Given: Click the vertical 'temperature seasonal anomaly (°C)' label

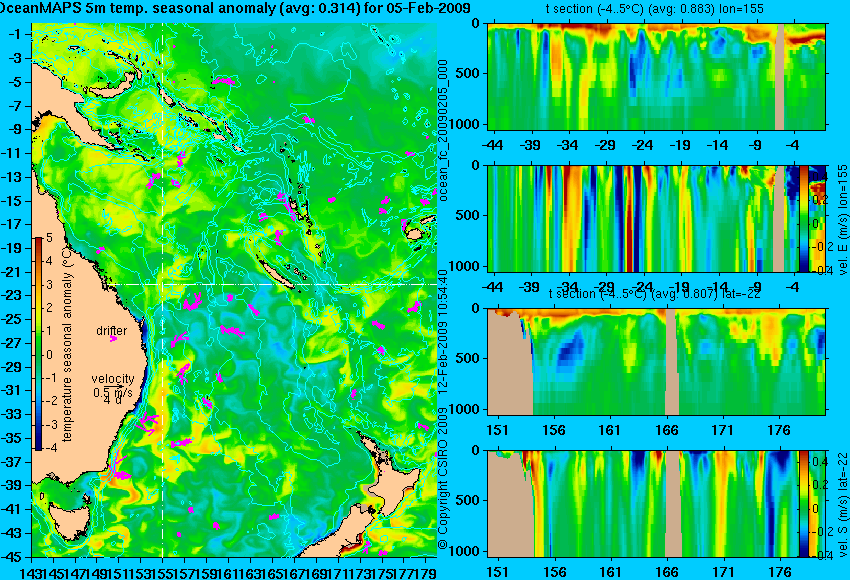Looking at the screenshot, I should [x=67, y=345].
